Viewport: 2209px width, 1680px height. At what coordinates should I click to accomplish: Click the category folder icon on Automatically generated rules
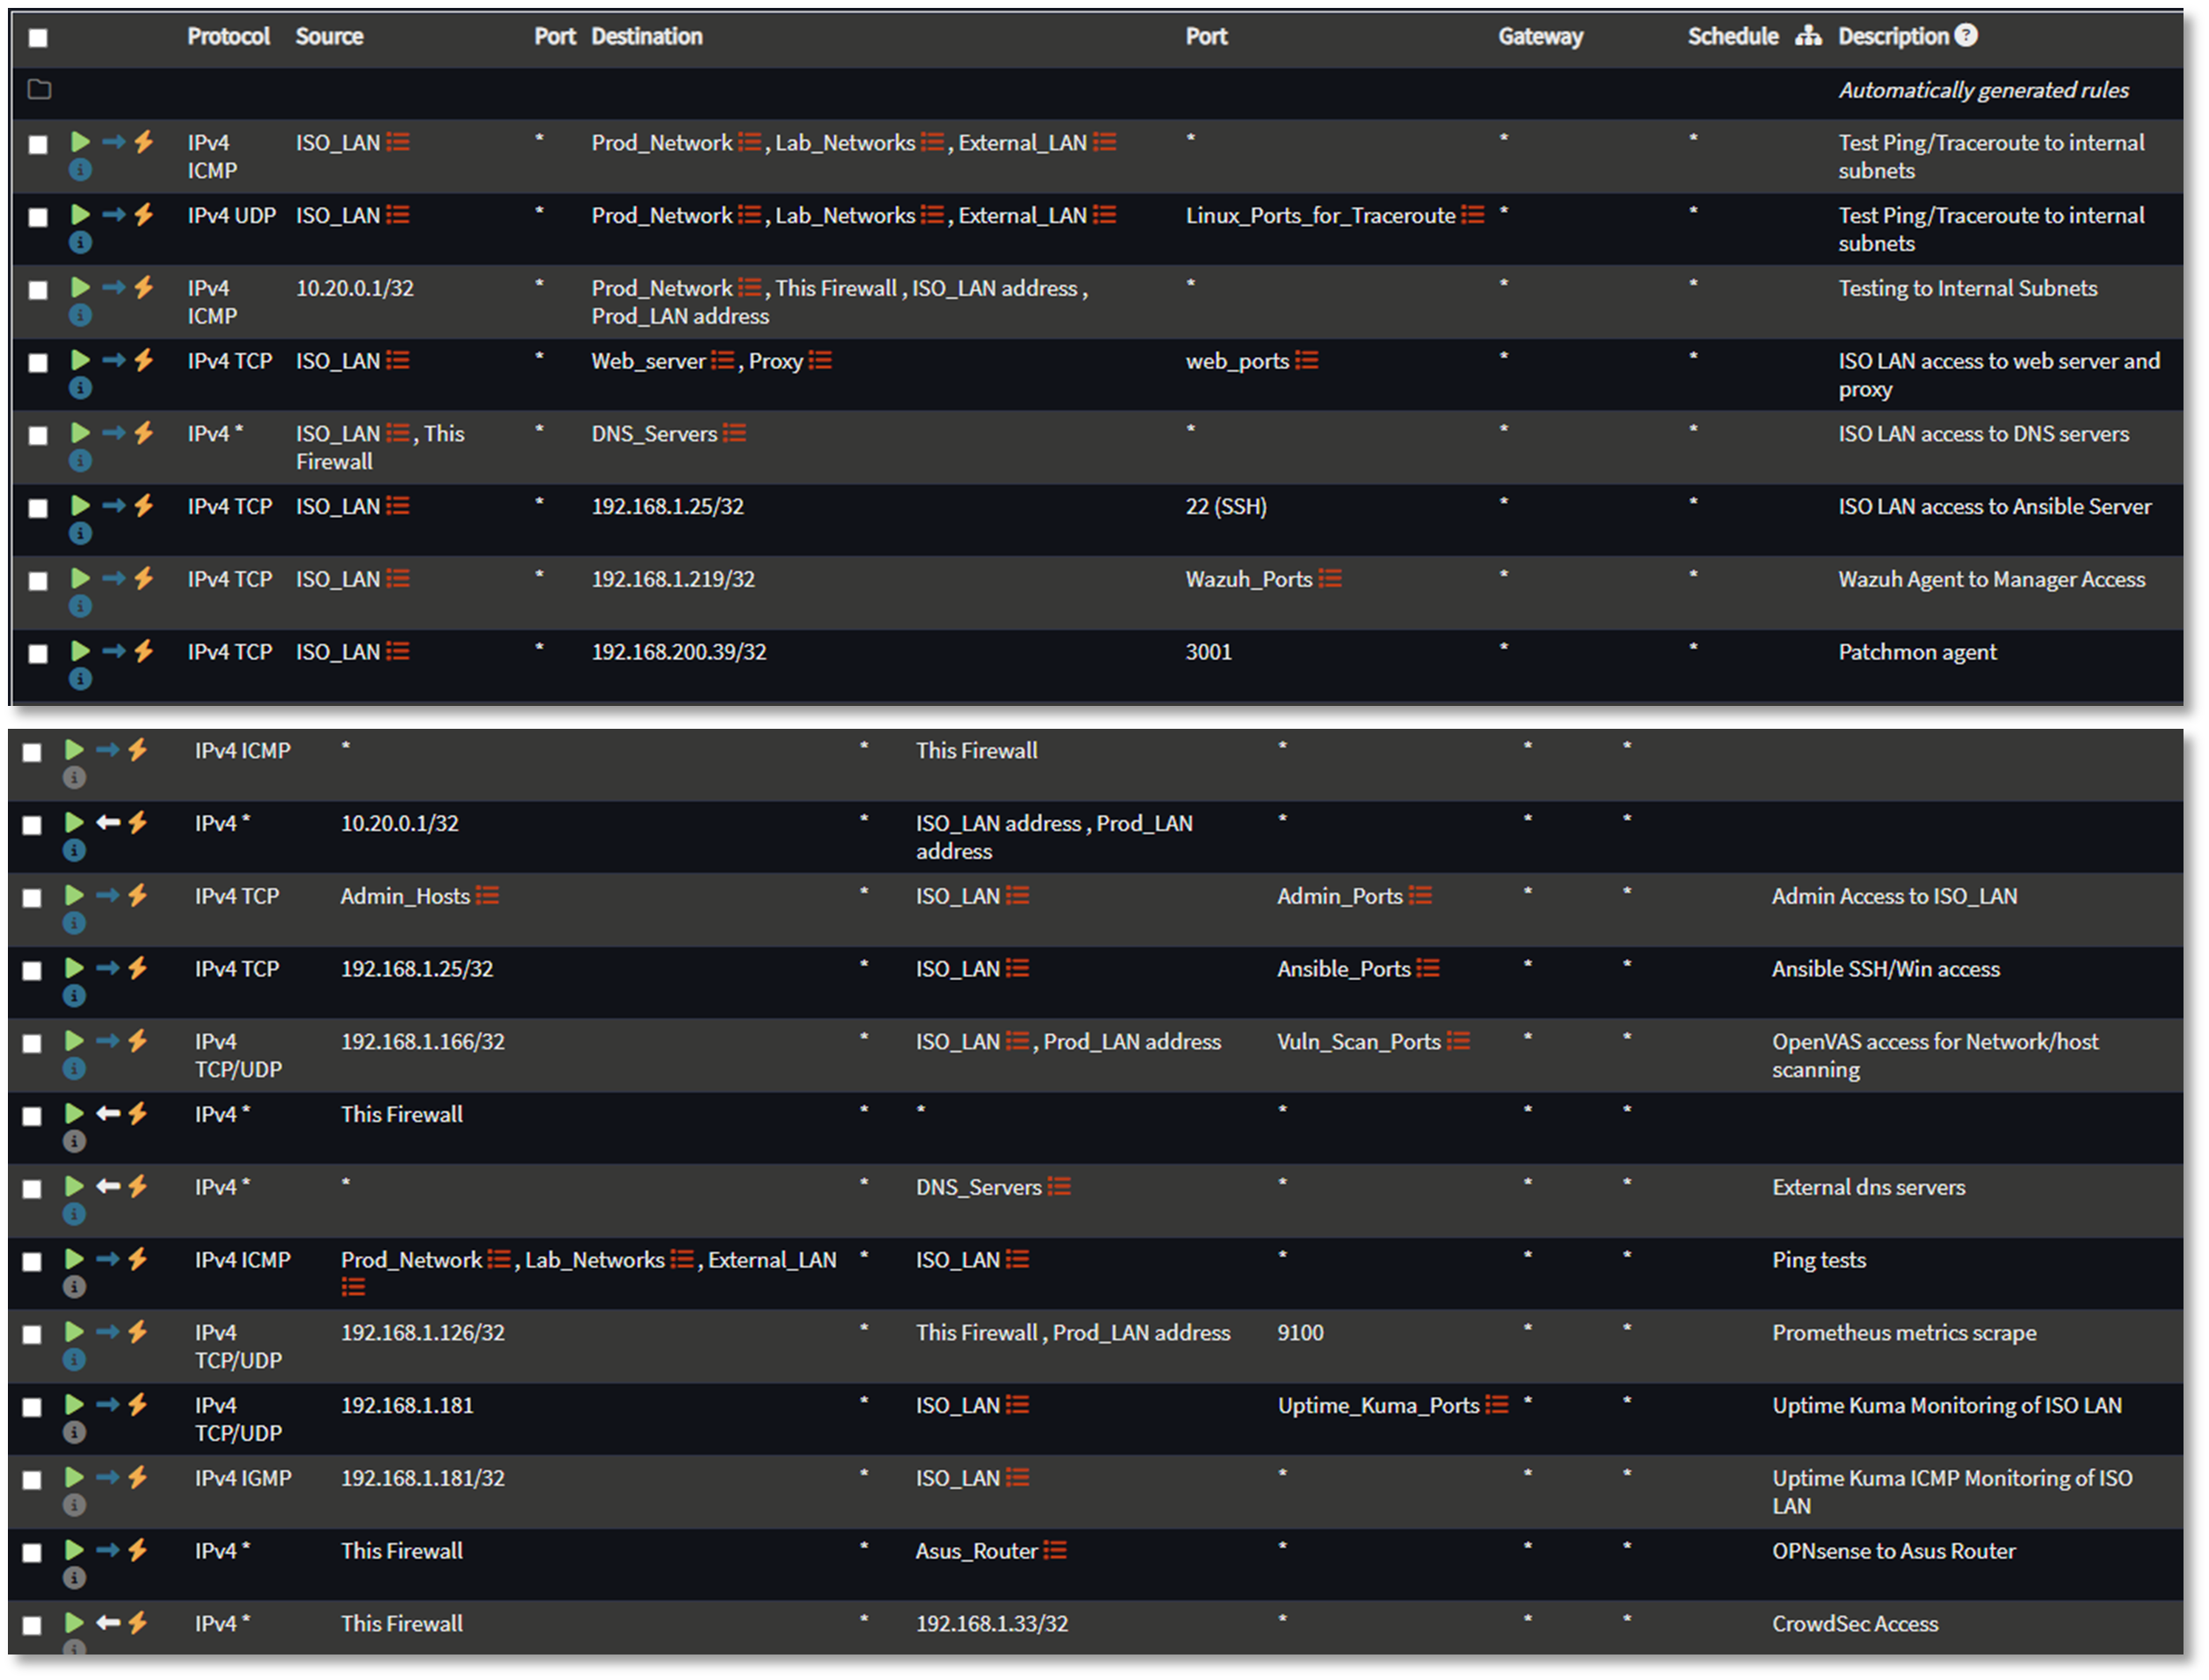(39, 89)
